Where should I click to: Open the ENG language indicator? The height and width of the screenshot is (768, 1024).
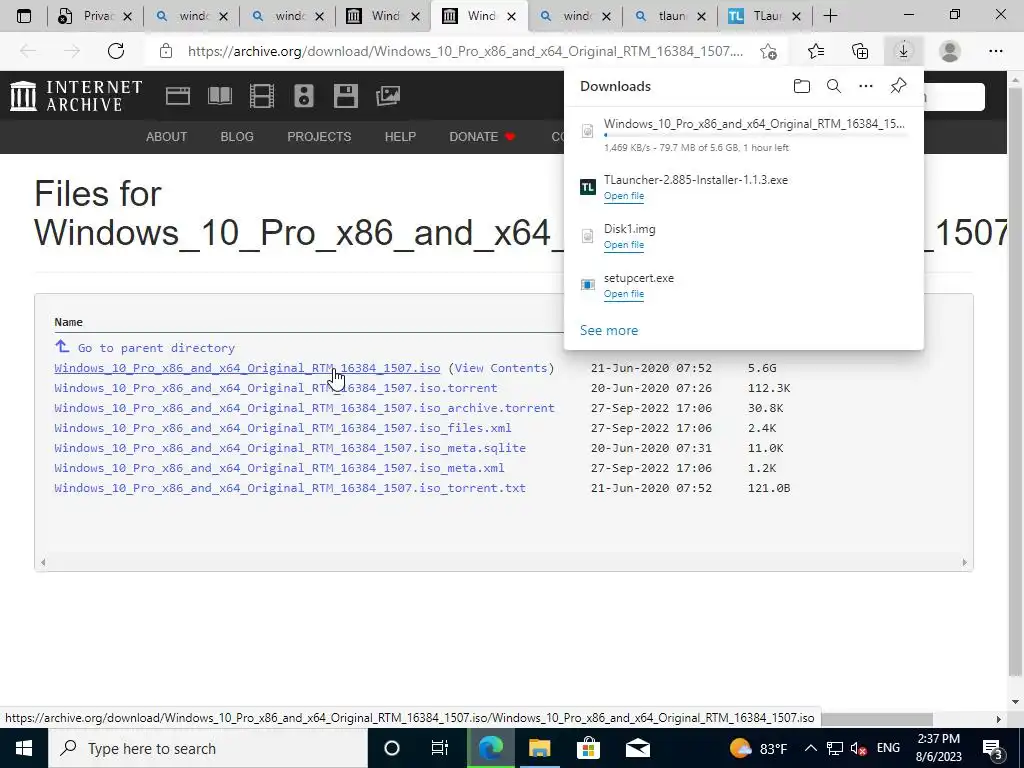(x=888, y=748)
